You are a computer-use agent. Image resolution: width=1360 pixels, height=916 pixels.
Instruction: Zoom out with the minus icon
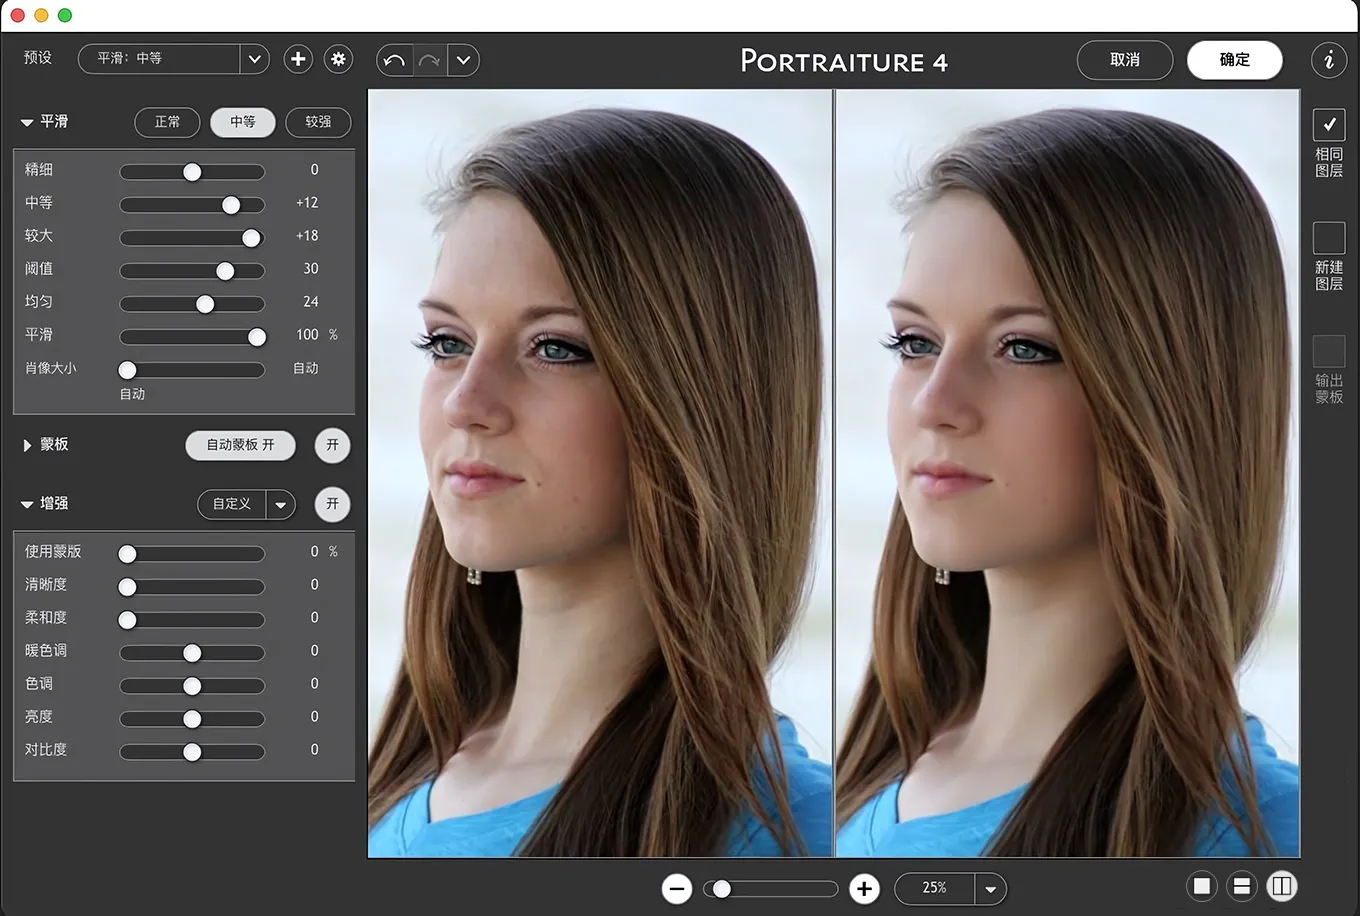677,888
